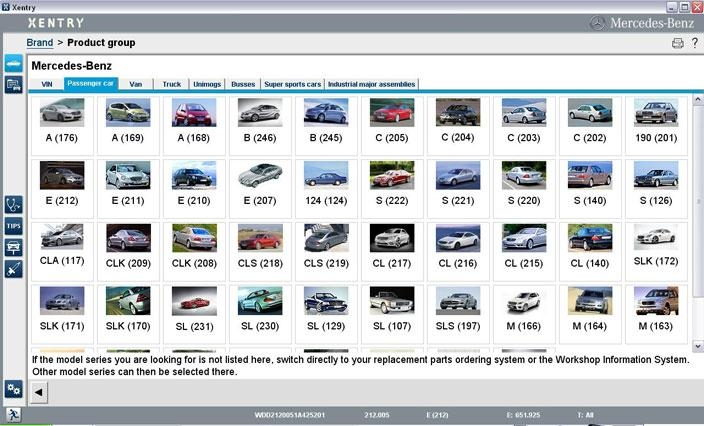Switch to the VIN tab

(47, 84)
